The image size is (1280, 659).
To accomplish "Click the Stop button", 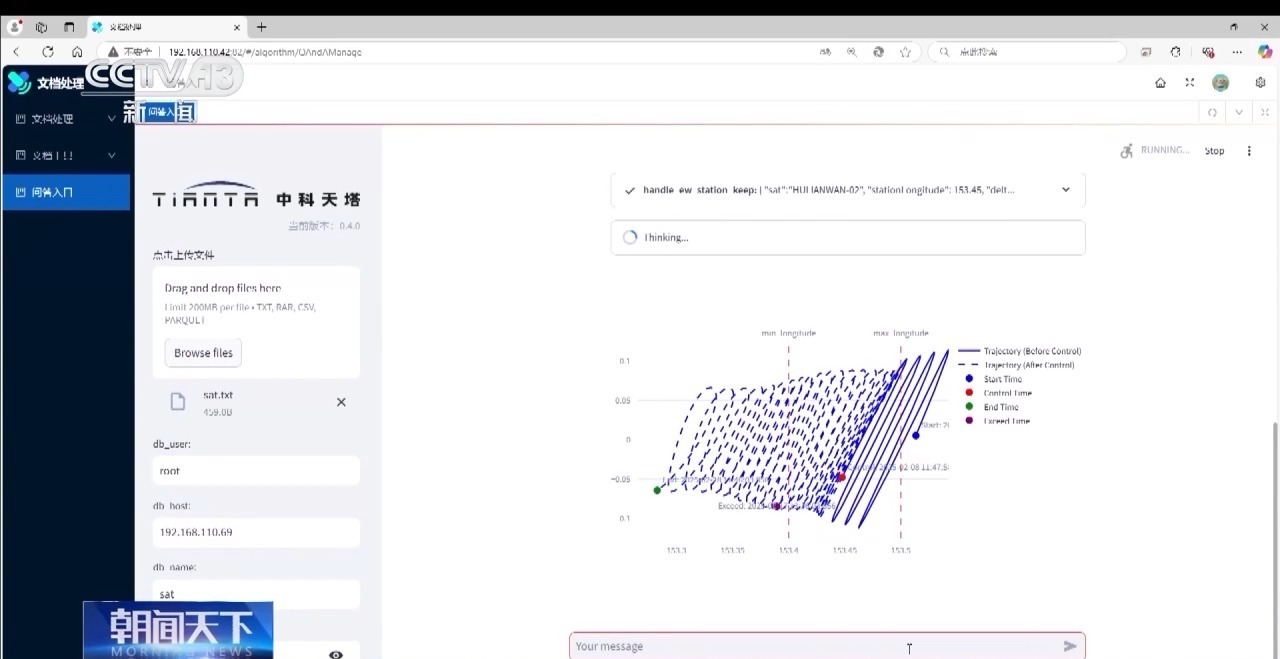I will click(x=1214, y=151).
